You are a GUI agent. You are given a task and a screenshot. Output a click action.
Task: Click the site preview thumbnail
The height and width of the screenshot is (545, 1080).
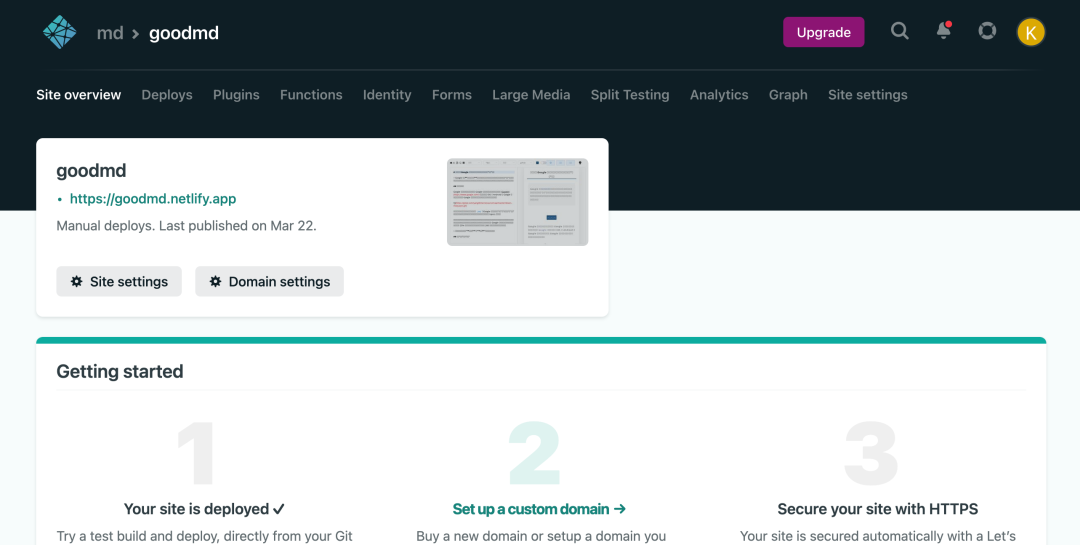tap(517, 202)
